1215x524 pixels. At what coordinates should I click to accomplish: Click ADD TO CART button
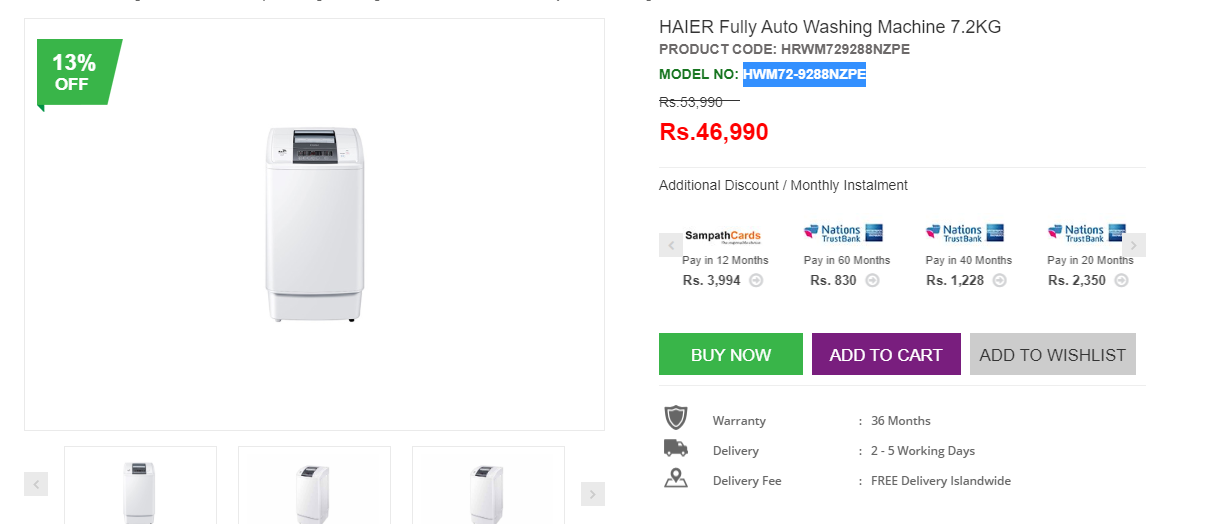886,354
